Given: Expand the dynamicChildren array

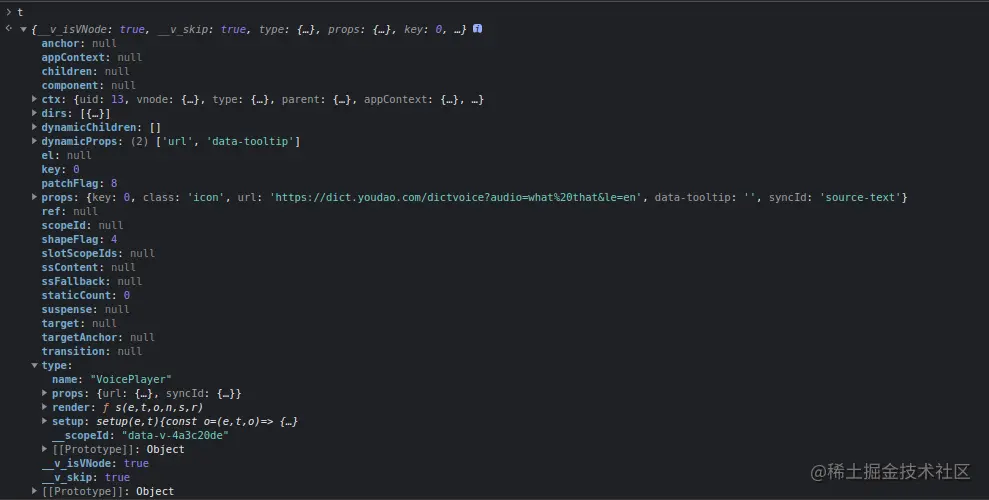Looking at the screenshot, I should (35, 128).
